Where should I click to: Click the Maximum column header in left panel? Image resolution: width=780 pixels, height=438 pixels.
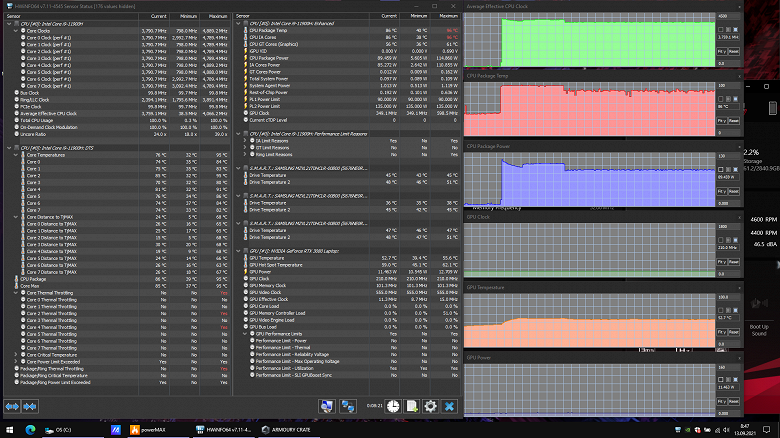click(x=214, y=16)
